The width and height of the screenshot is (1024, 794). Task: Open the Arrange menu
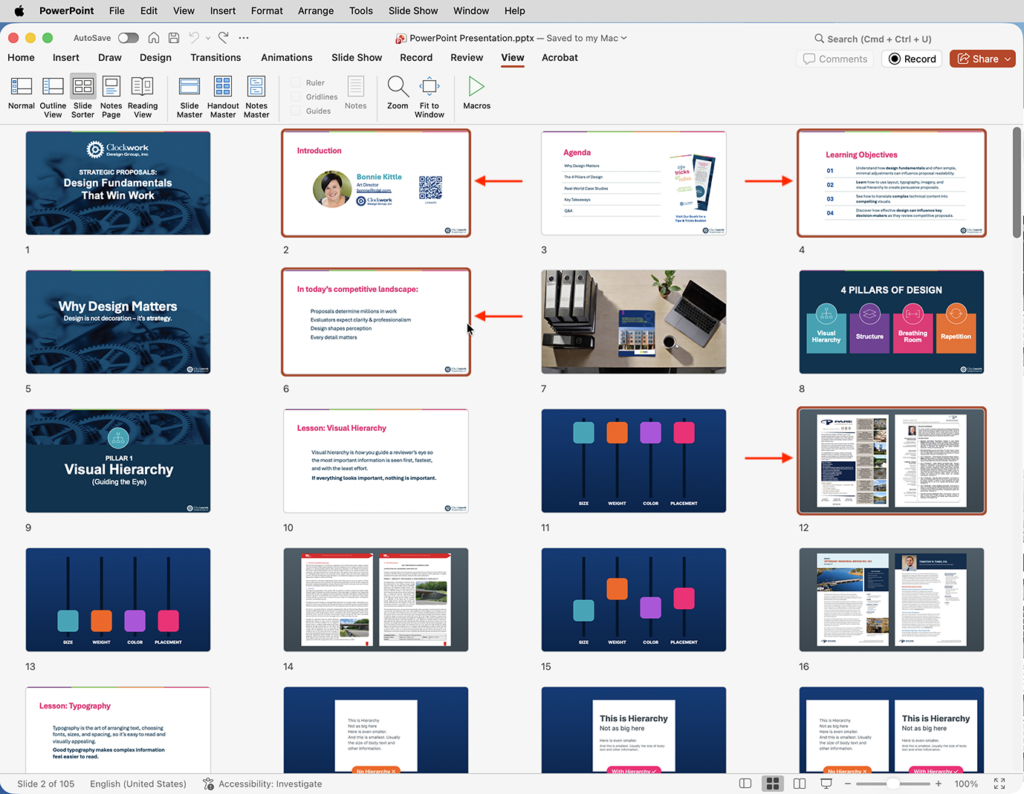point(315,10)
